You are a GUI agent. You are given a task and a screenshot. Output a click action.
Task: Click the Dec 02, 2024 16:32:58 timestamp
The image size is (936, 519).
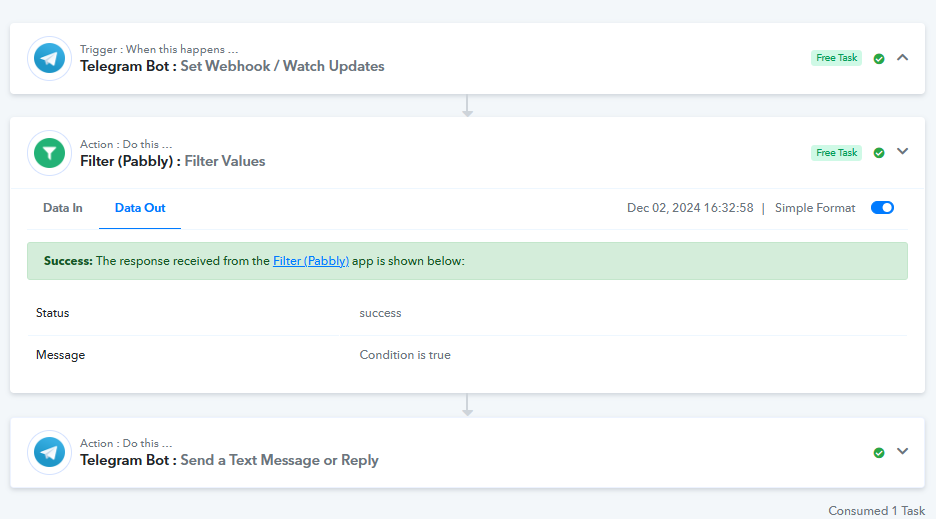690,208
